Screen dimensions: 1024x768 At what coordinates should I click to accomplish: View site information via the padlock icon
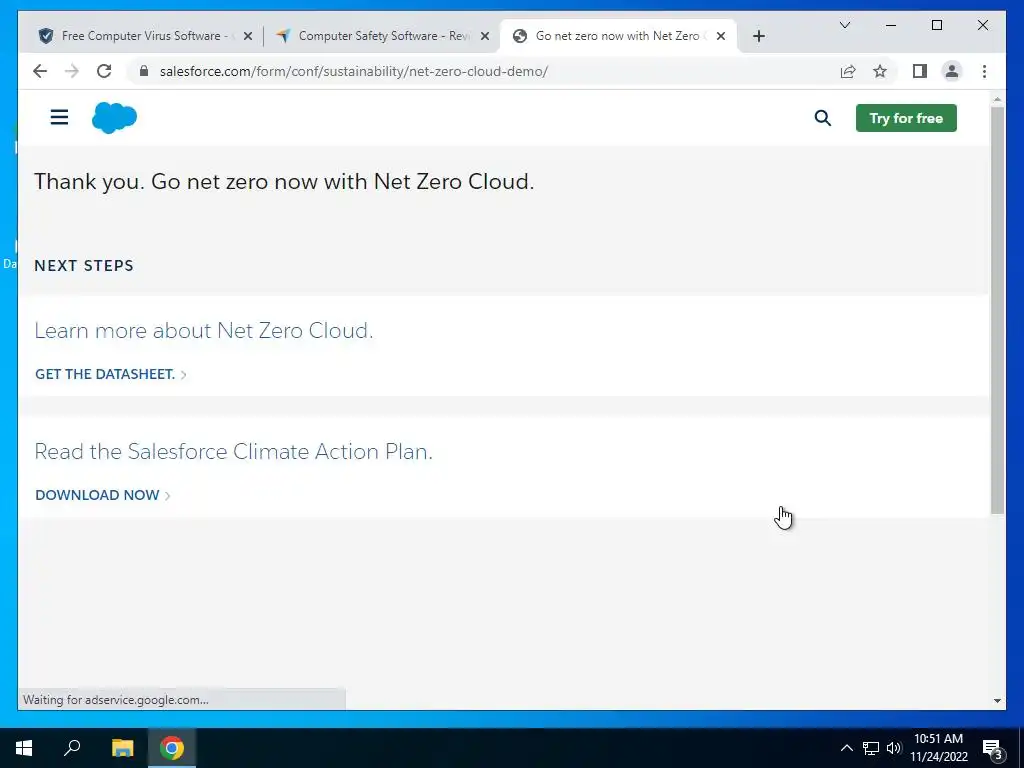click(x=144, y=71)
